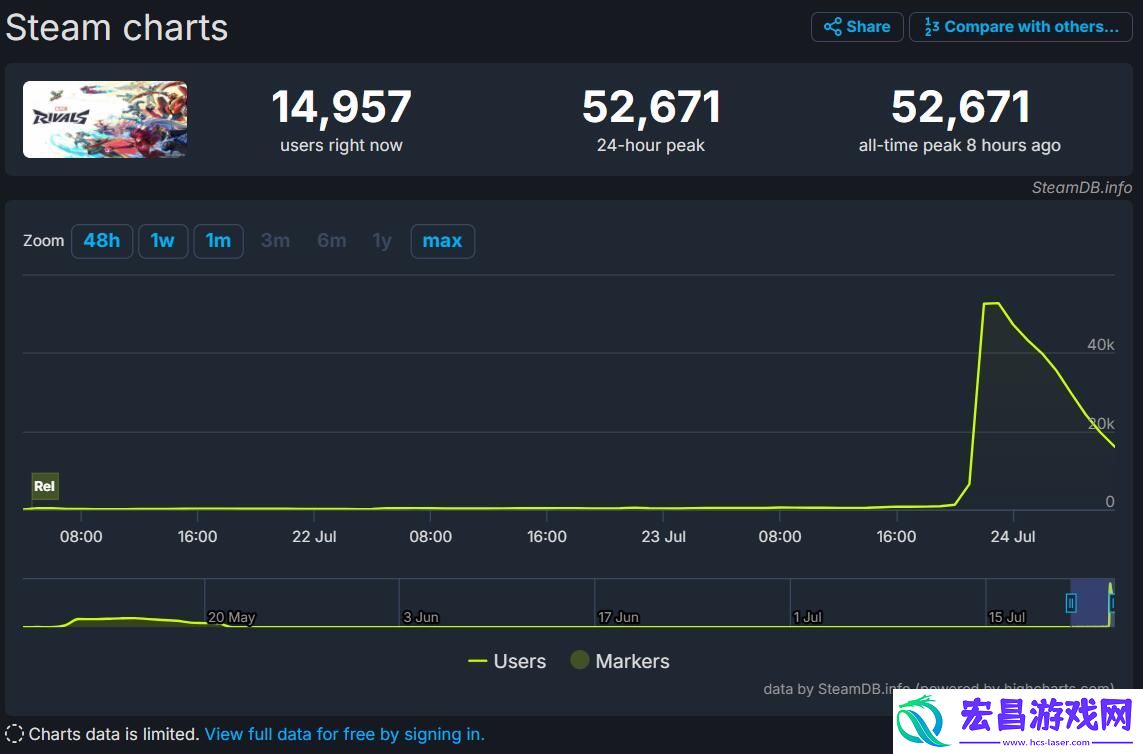This screenshot has width=1143, height=754.
Task: Click the limited data dashed circle icon
Action: point(14,734)
